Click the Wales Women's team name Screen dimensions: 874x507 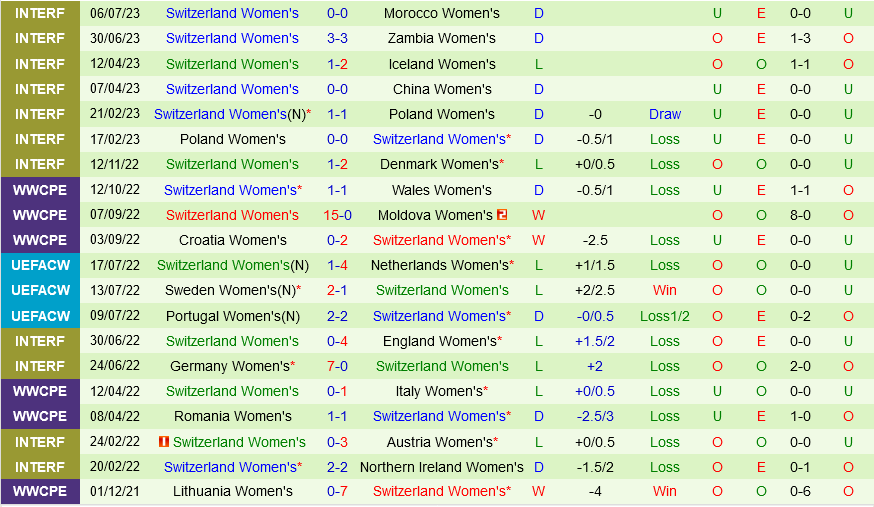coord(442,190)
